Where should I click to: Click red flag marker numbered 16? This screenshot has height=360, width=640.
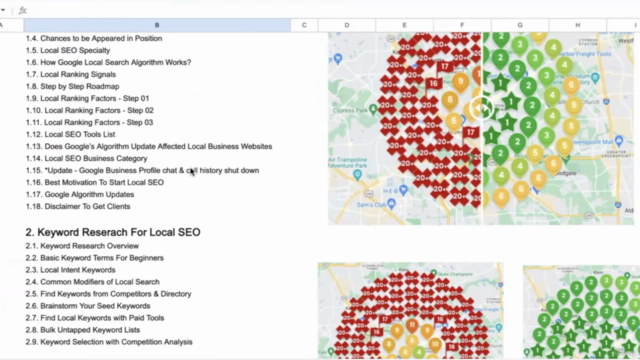click(433, 84)
